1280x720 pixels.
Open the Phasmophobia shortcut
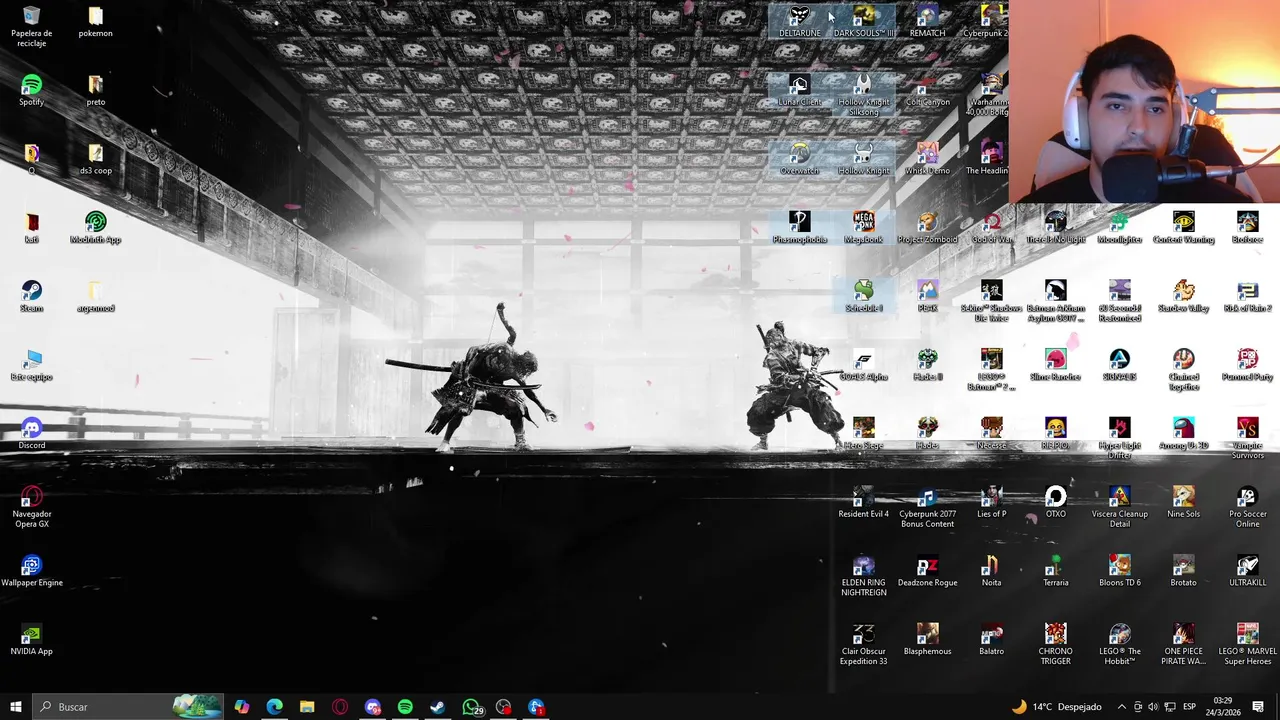pyautogui.click(x=799, y=227)
